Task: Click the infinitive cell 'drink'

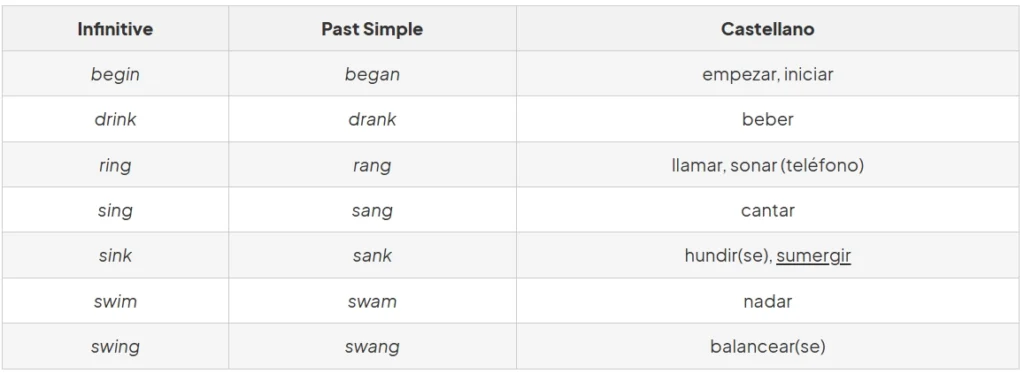Action: [x=115, y=119]
